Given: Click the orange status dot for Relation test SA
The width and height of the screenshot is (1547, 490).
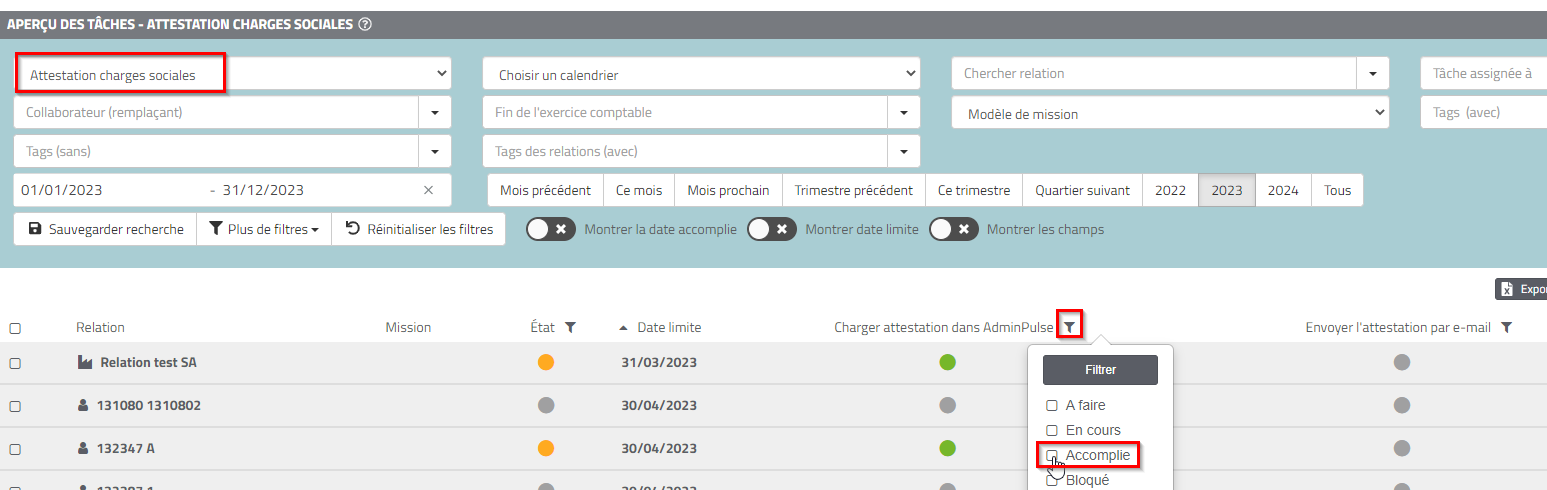Looking at the screenshot, I should point(546,362).
